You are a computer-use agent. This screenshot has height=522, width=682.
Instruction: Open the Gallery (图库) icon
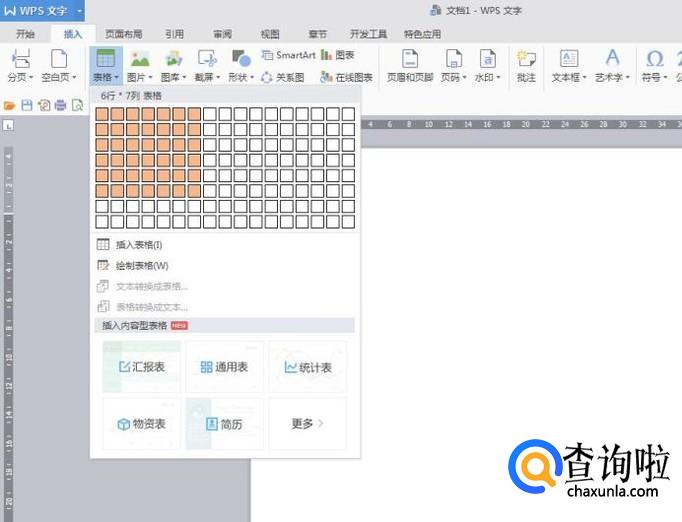click(x=174, y=58)
